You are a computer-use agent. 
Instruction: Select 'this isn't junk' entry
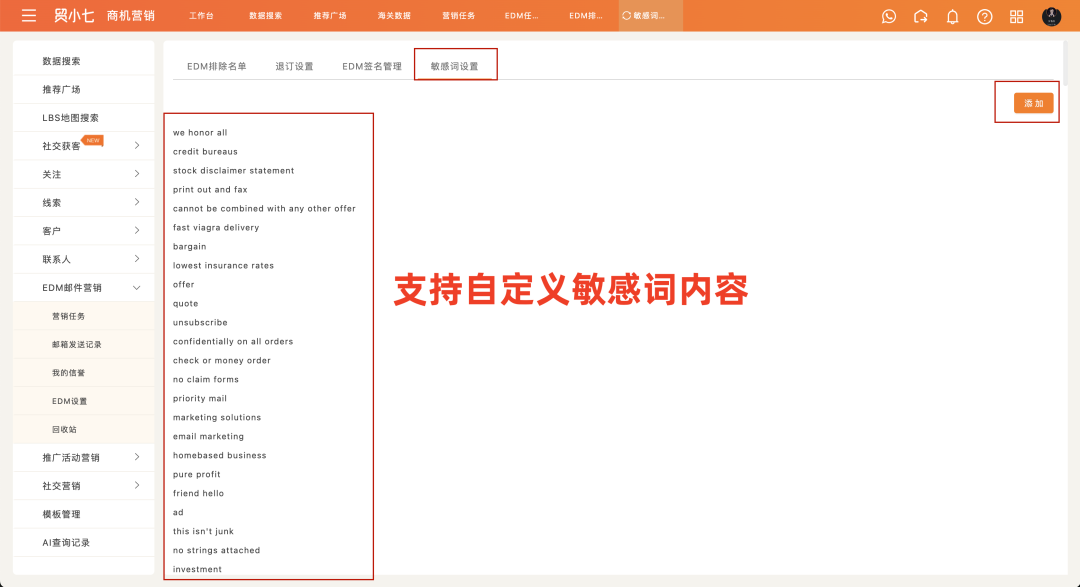pos(203,531)
